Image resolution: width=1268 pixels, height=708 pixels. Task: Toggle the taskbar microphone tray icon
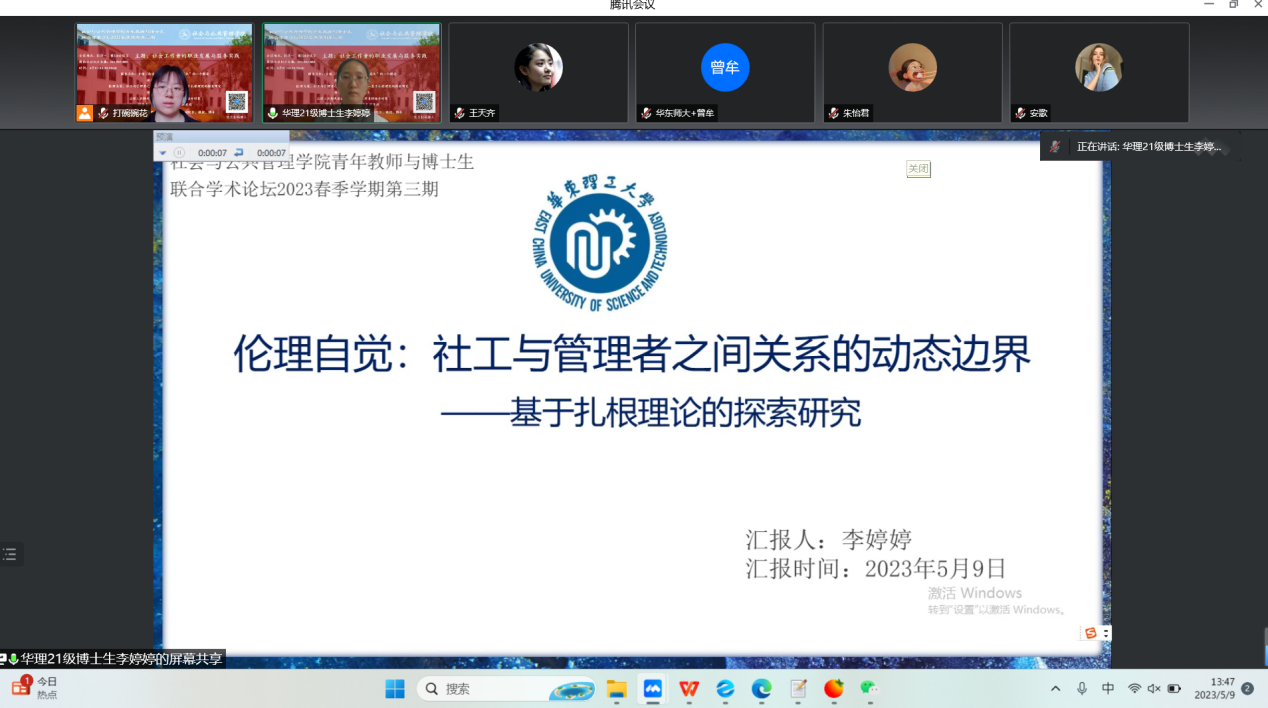click(x=1082, y=689)
